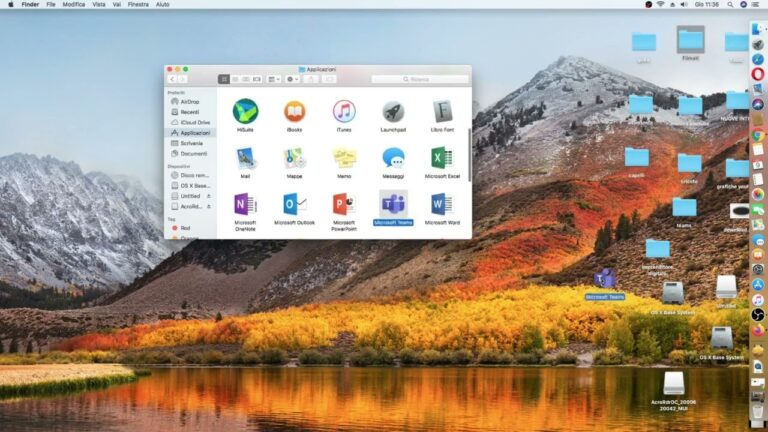Screen dimensions: 768x432
Task: Open the Photos icon in the Dock
Action: tap(758, 194)
